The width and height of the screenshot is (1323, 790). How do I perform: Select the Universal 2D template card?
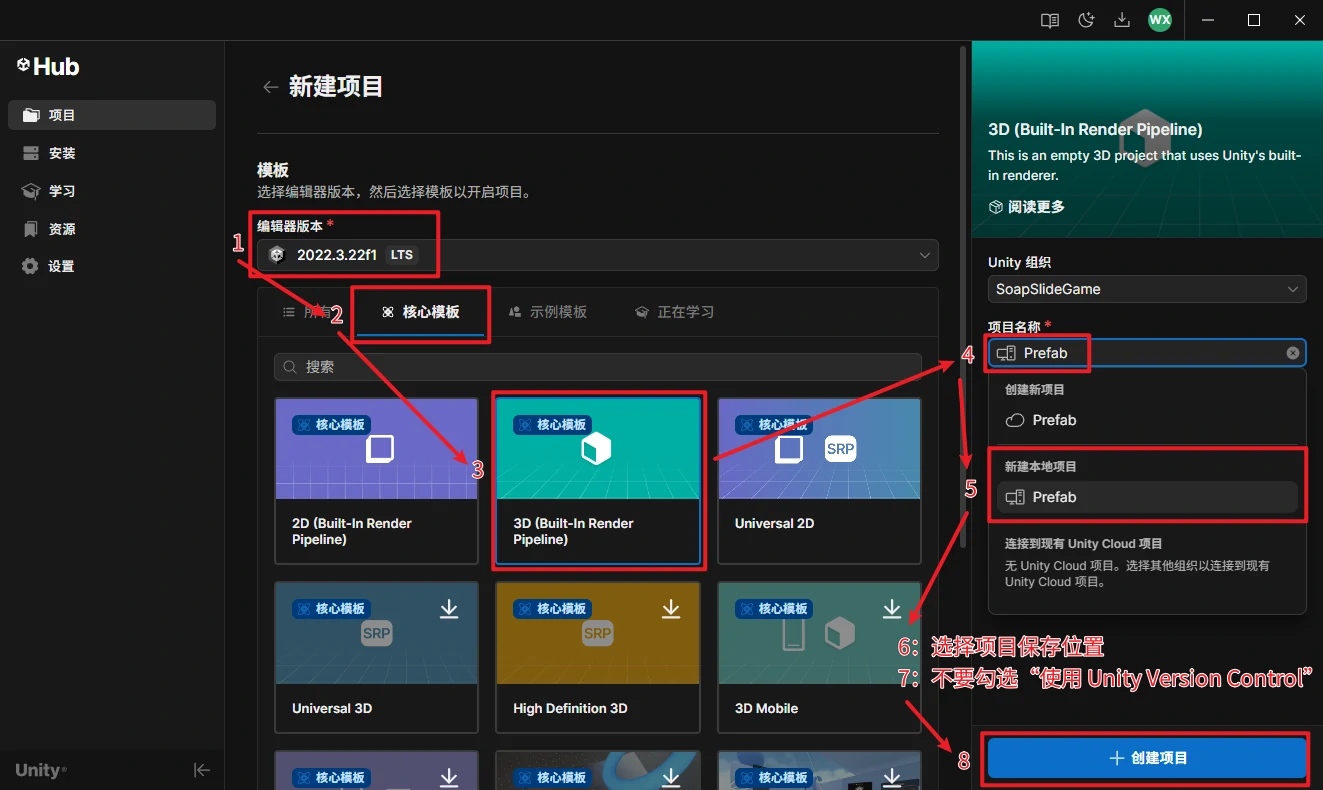818,480
